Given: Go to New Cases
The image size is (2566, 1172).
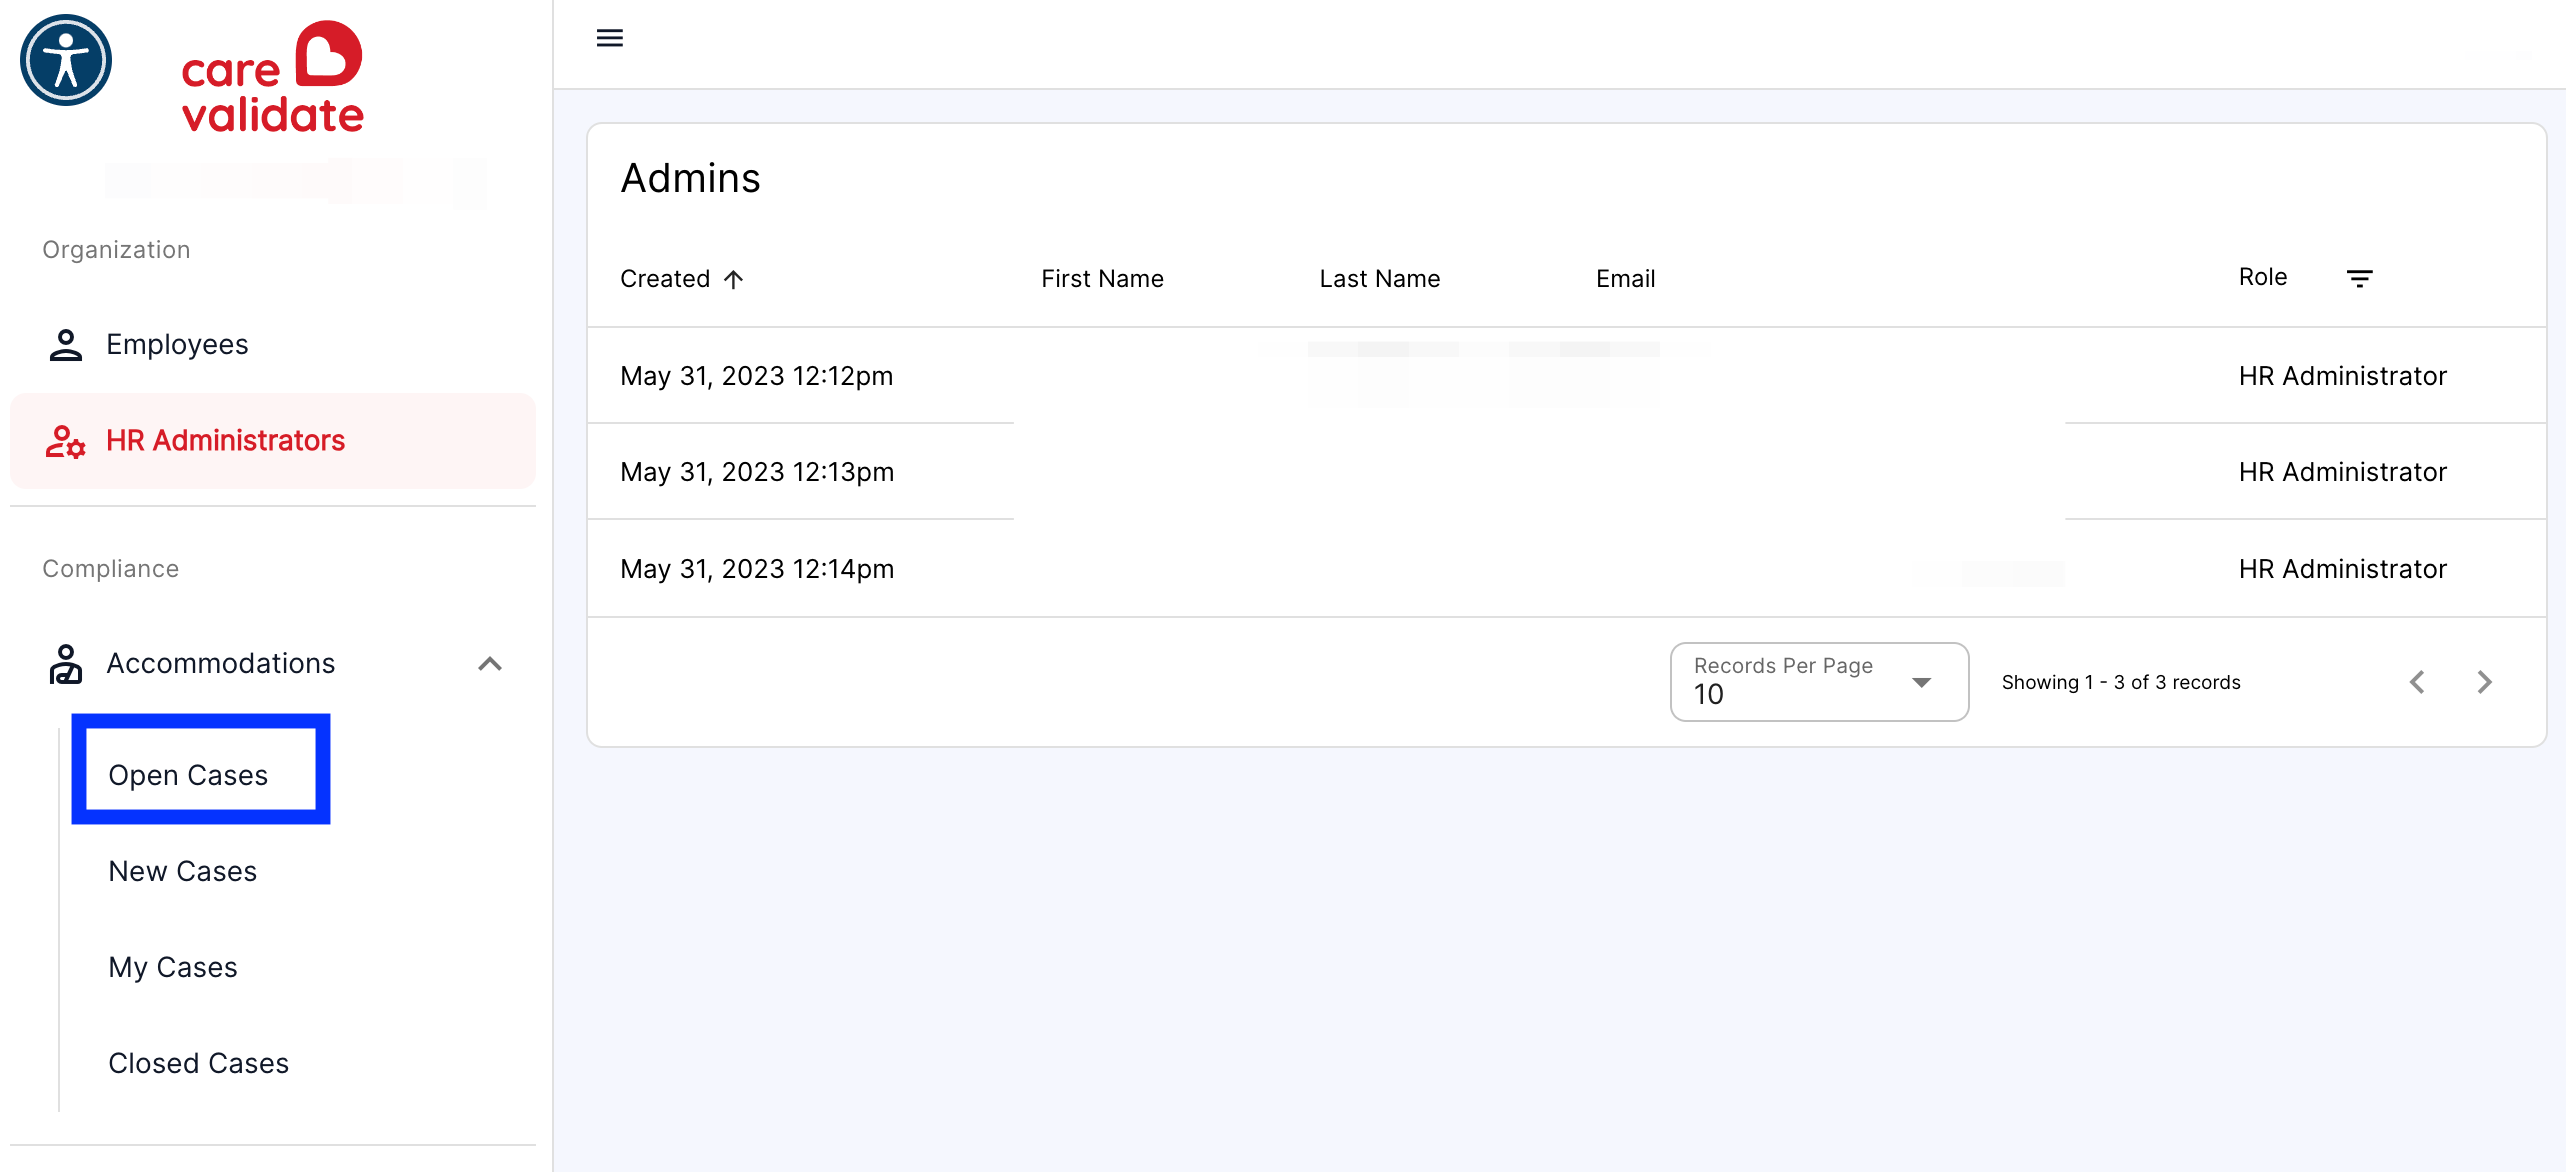Looking at the screenshot, I should tap(183, 872).
